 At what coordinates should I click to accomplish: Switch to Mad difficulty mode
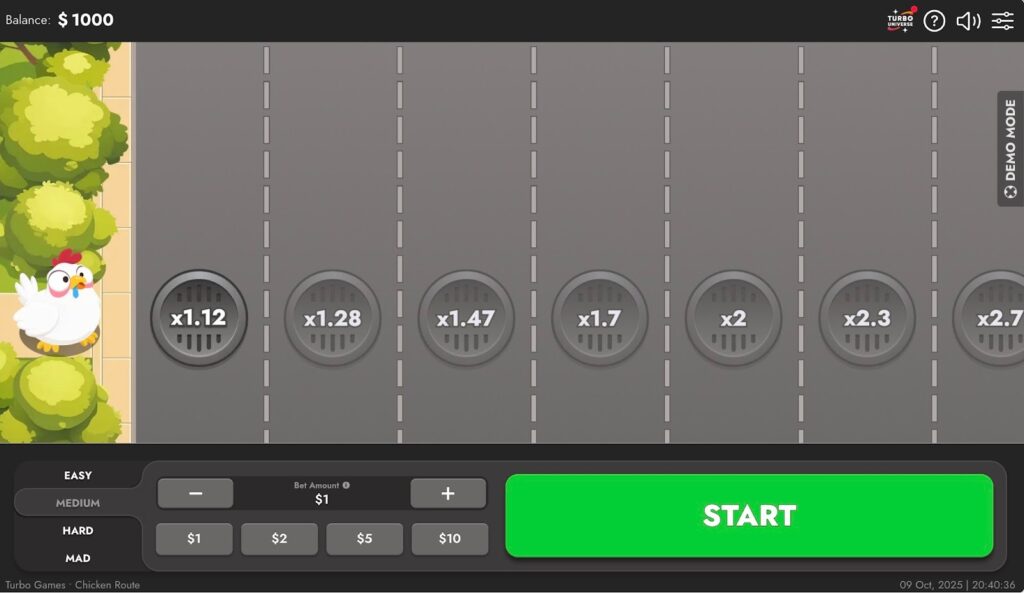pyautogui.click(x=78, y=558)
